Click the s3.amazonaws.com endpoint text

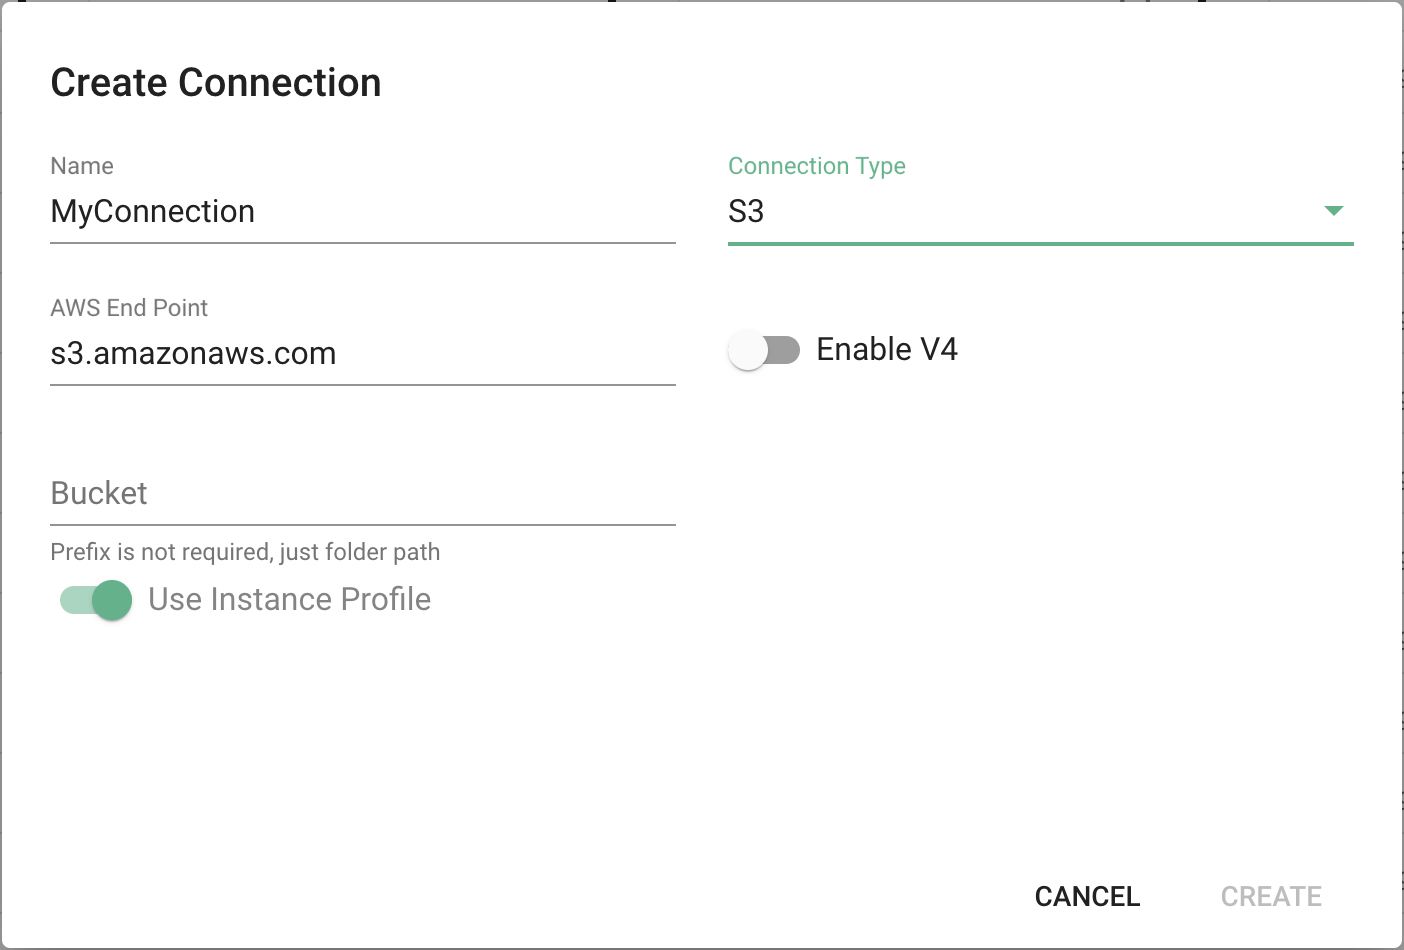point(193,354)
